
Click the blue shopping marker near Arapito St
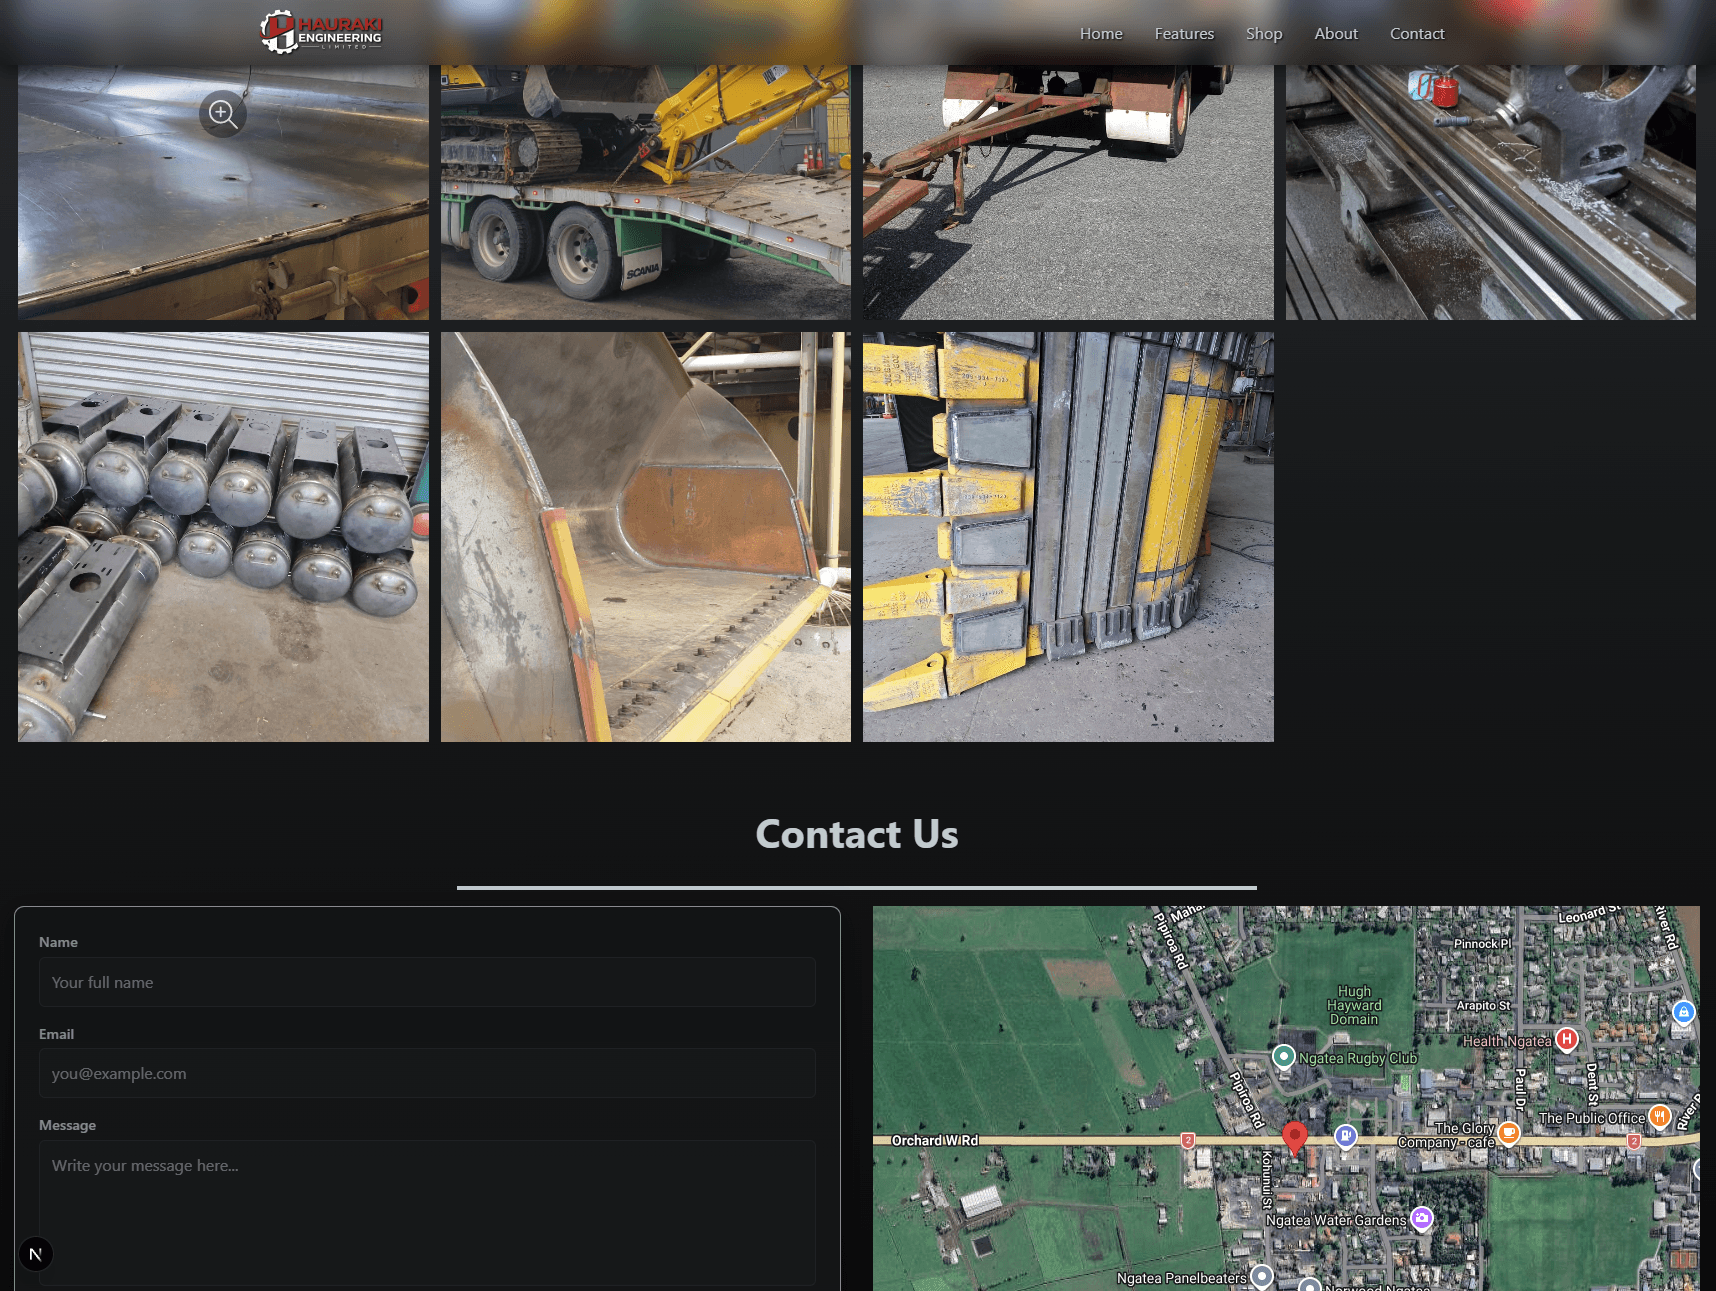1684,1012
